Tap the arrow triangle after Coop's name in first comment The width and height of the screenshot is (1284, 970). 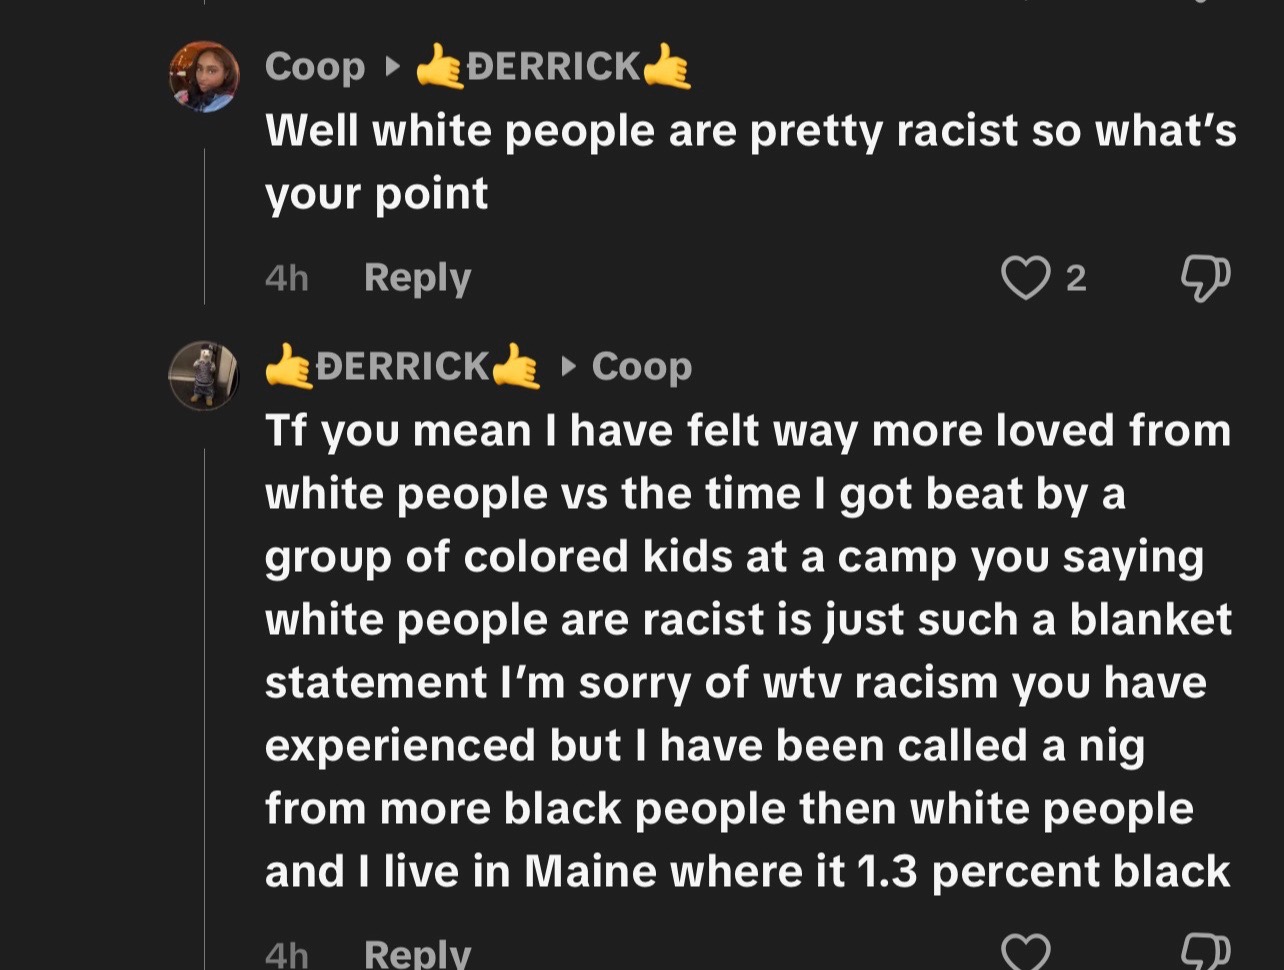tap(392, 67)
